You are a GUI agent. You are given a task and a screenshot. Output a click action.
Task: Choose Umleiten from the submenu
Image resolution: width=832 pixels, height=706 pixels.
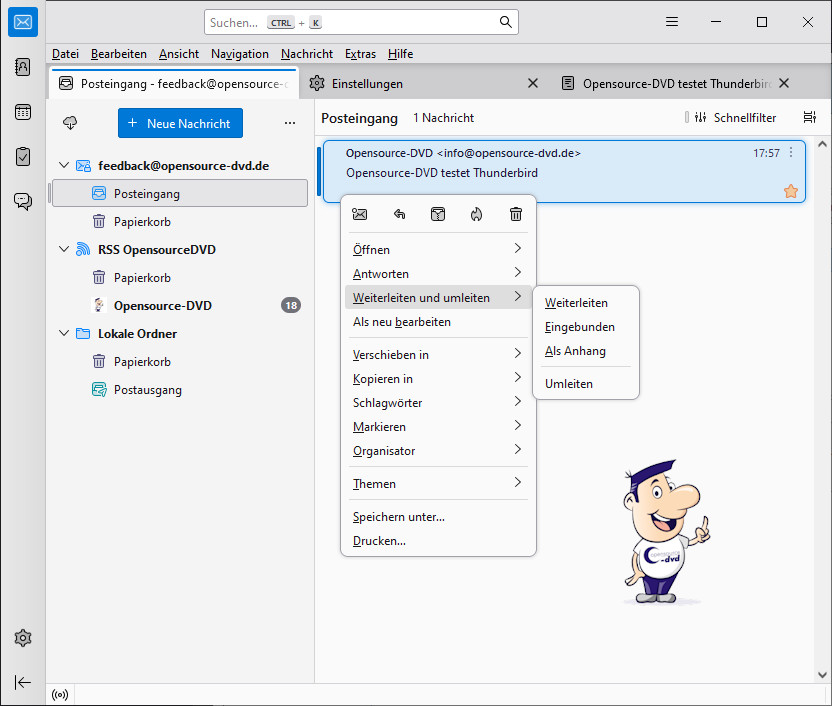(569, 384)
